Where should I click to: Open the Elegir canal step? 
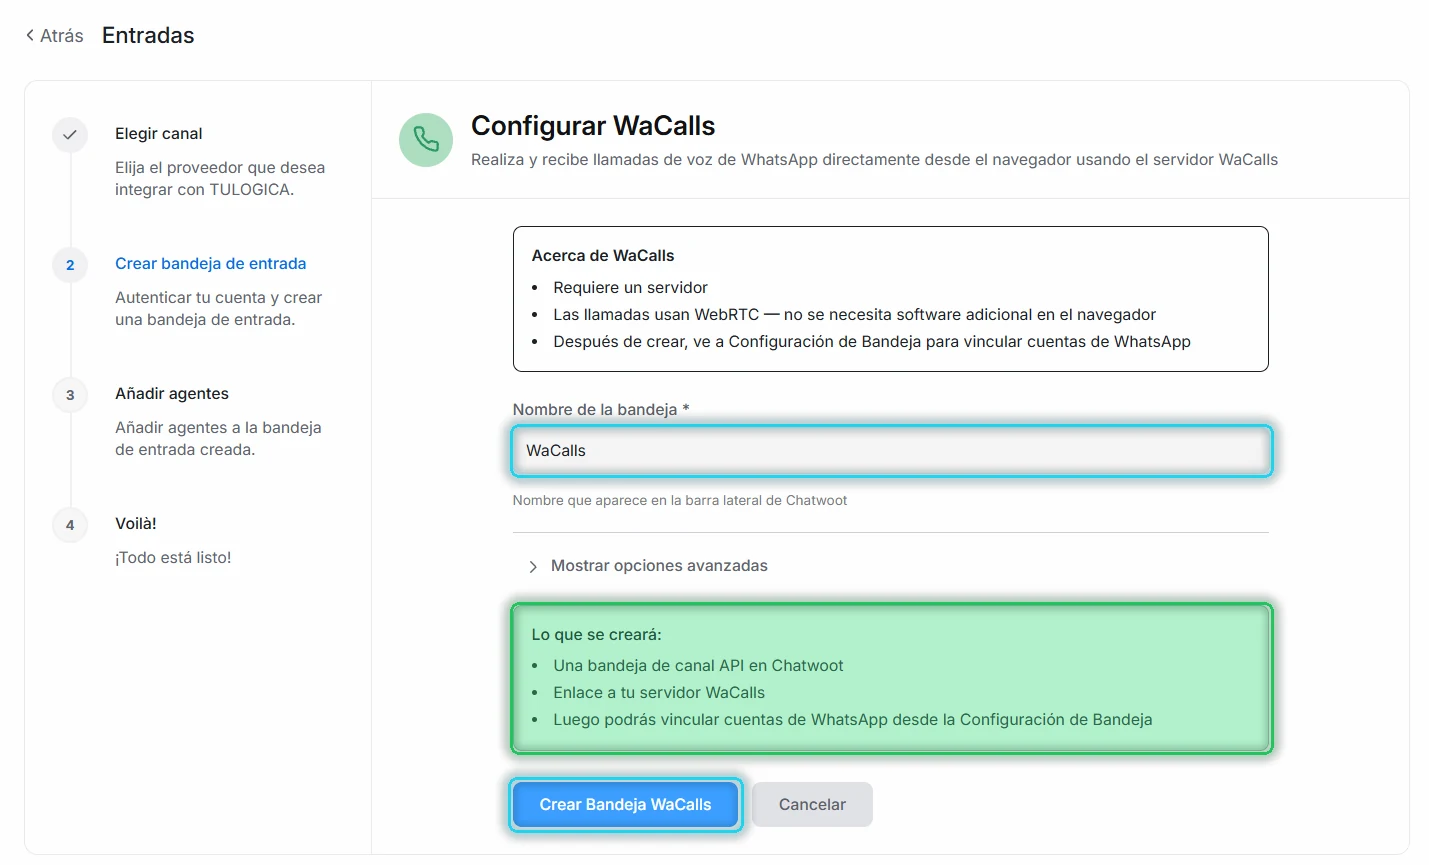pos(158,134)
